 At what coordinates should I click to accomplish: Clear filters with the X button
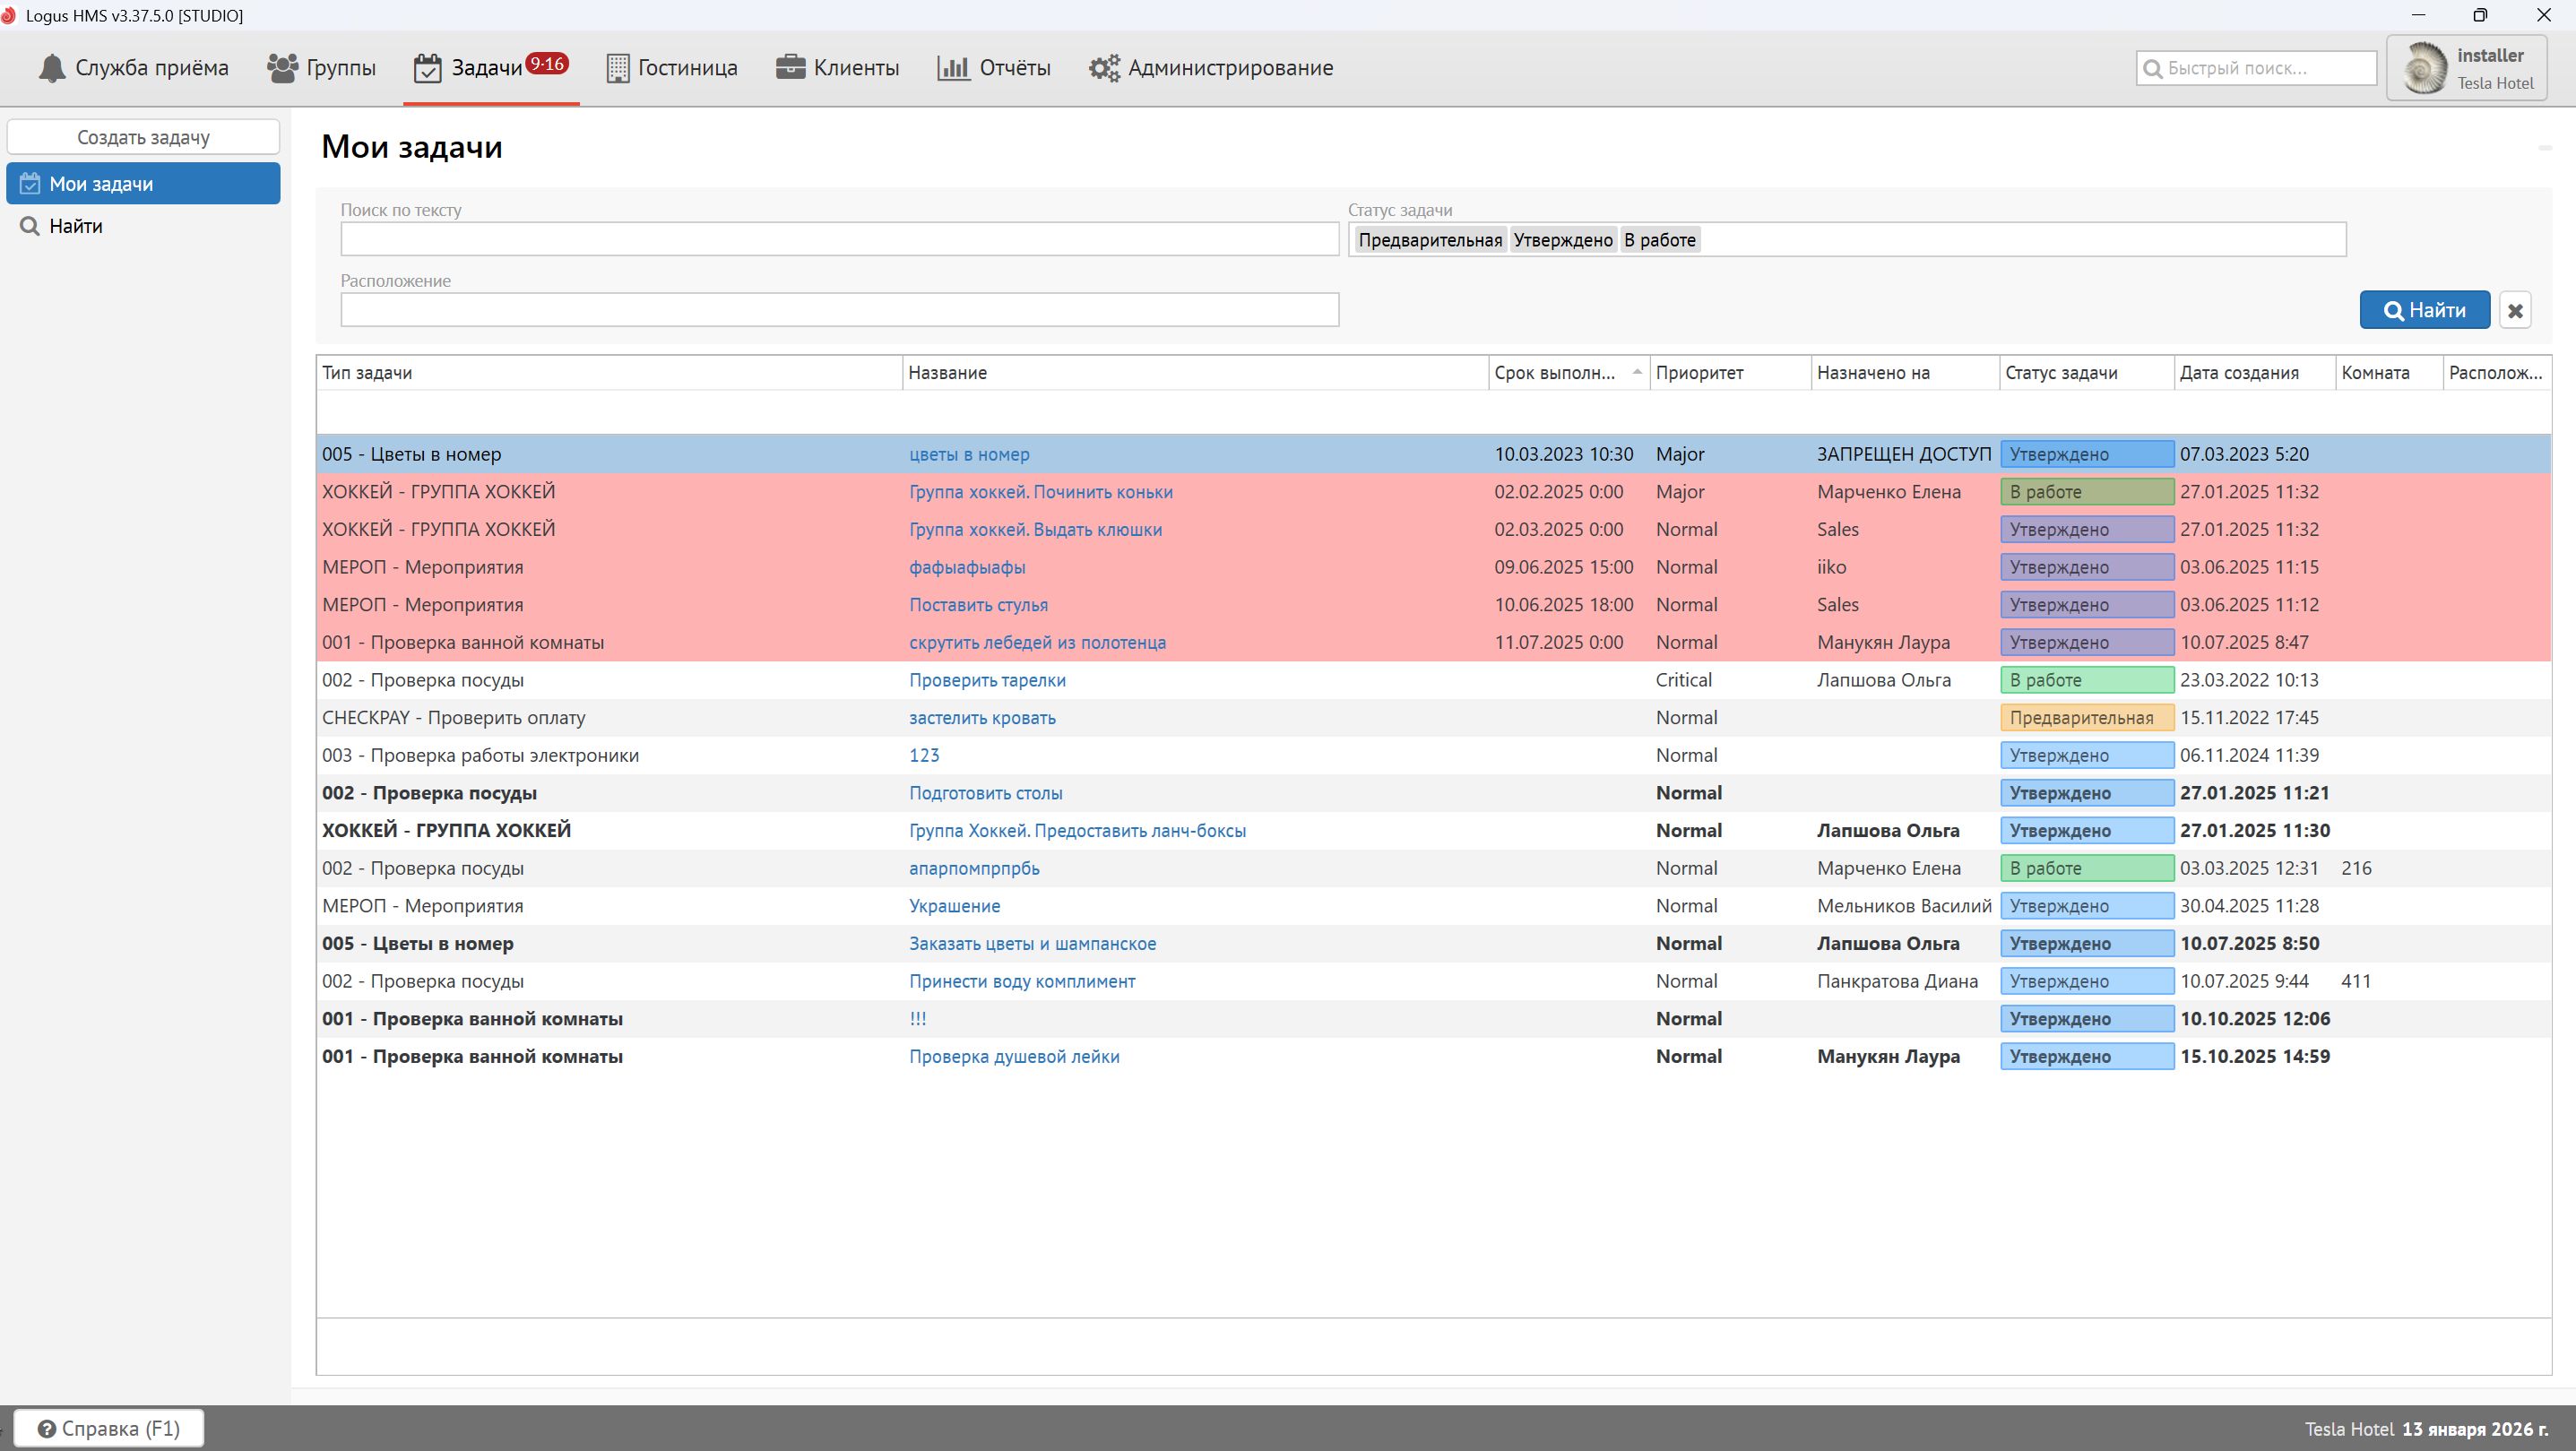coord(2515,310)
